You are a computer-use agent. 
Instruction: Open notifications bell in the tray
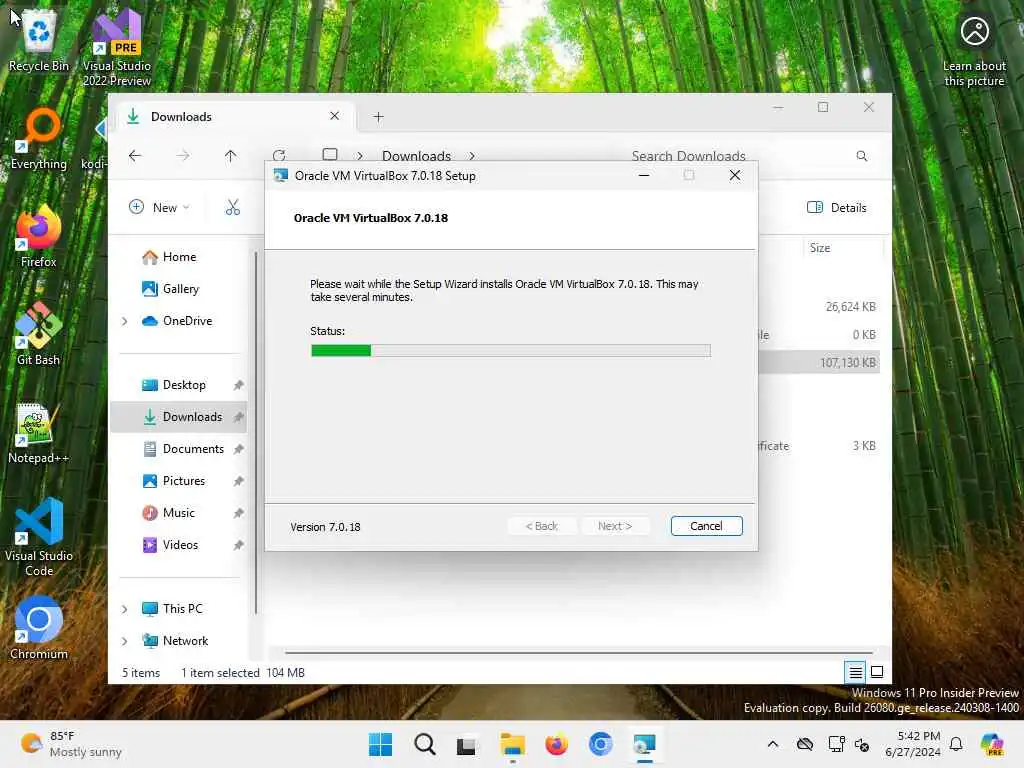tap(956, 744)
